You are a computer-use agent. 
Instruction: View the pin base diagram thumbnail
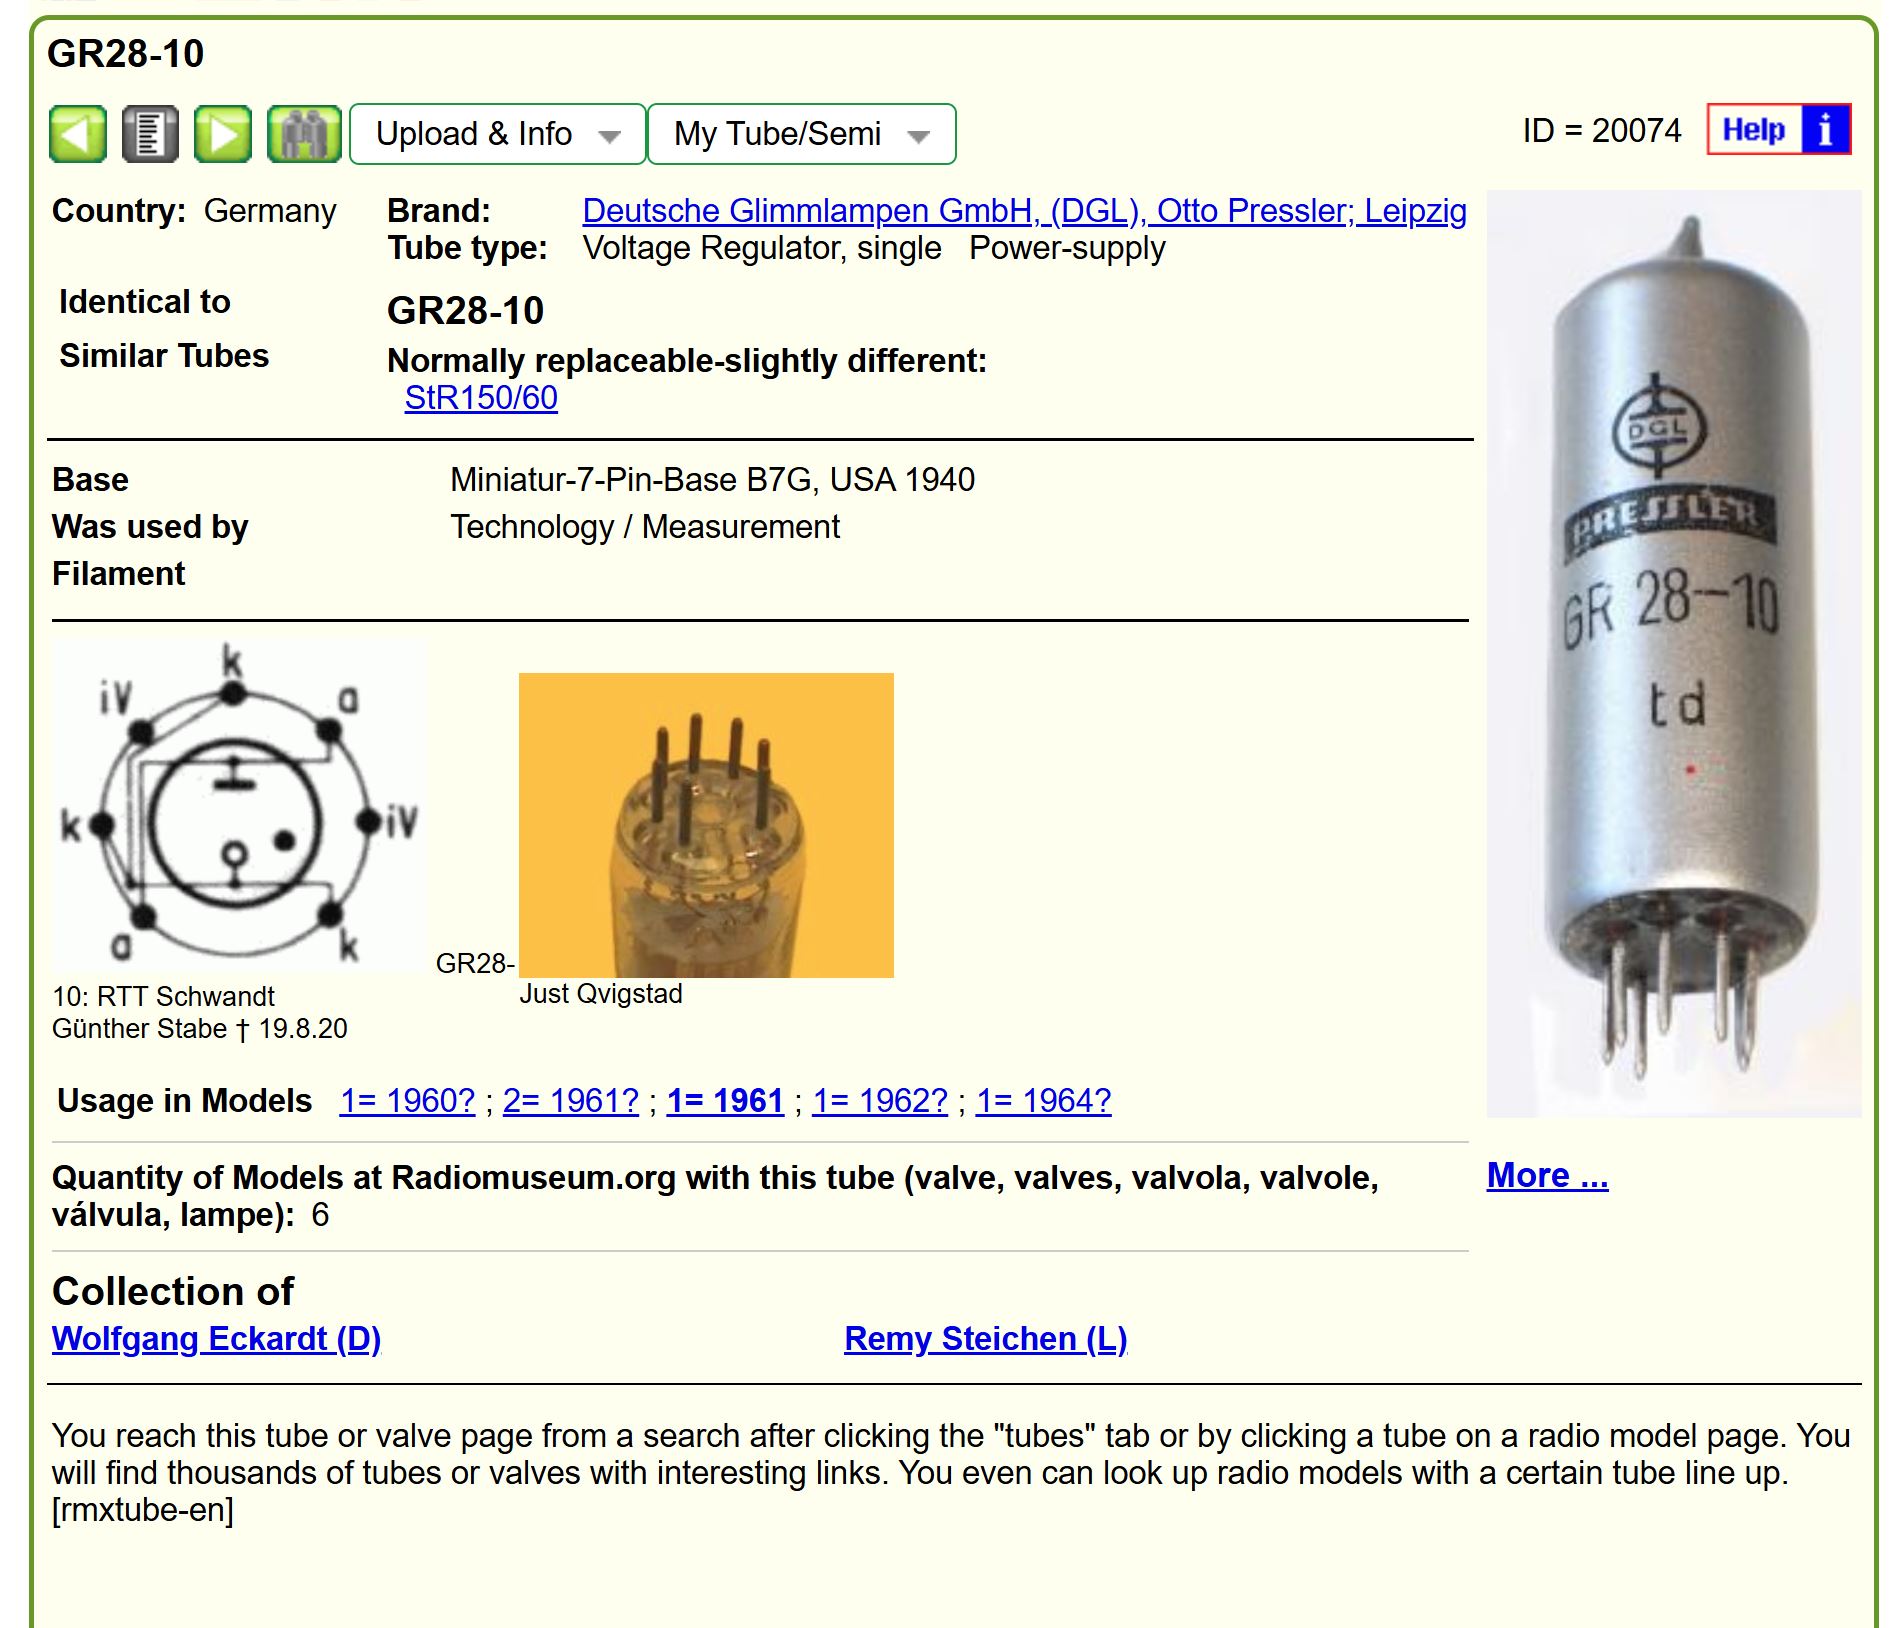(x=238, y=807)
